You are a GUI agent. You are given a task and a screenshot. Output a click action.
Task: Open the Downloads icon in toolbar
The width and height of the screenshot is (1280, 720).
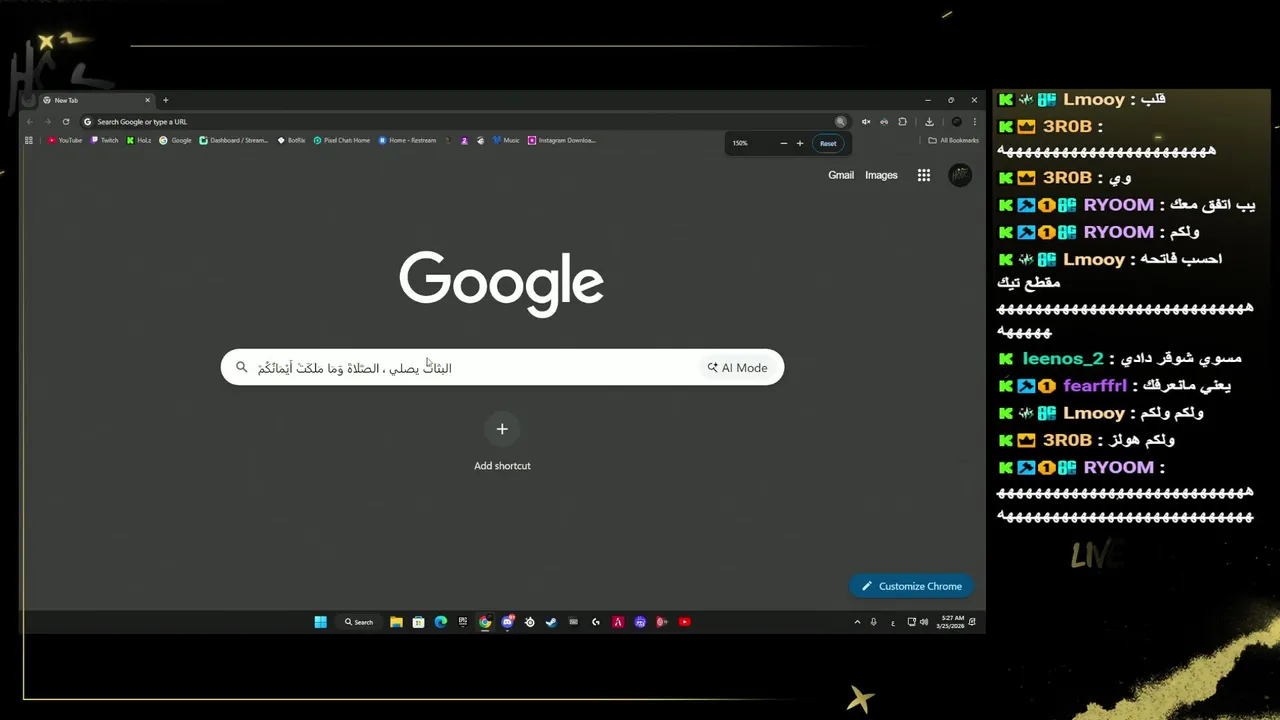point(929,122)
